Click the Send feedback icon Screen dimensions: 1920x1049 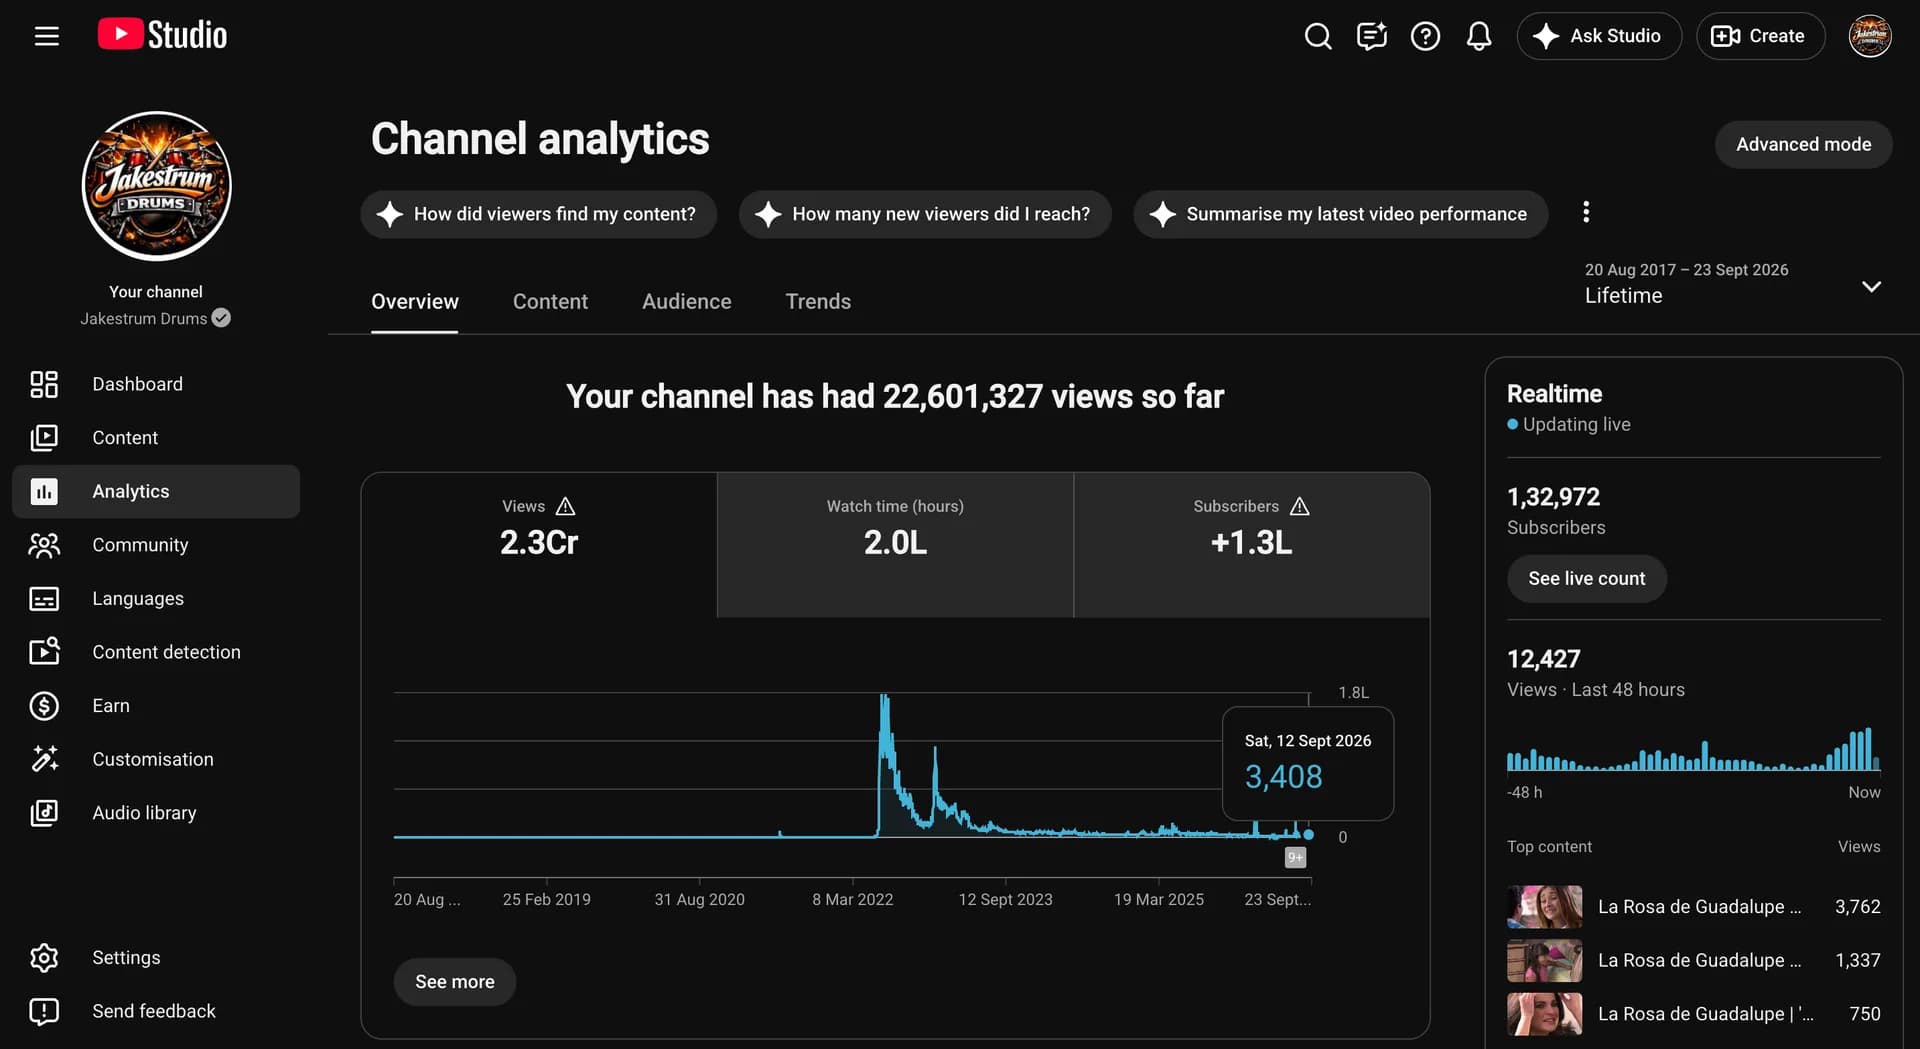coord(44,1011)
